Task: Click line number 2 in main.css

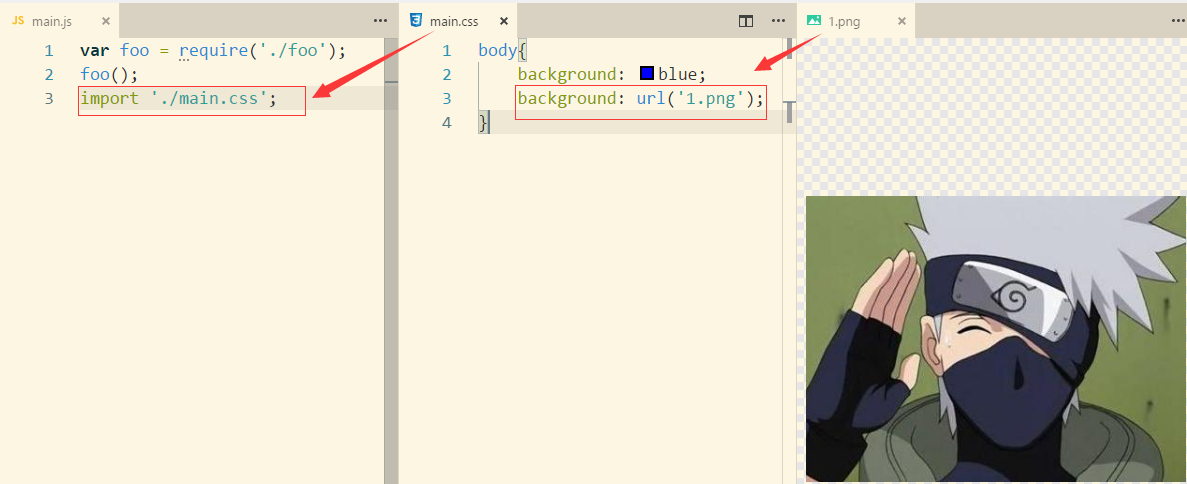Action: coord(447,74)
